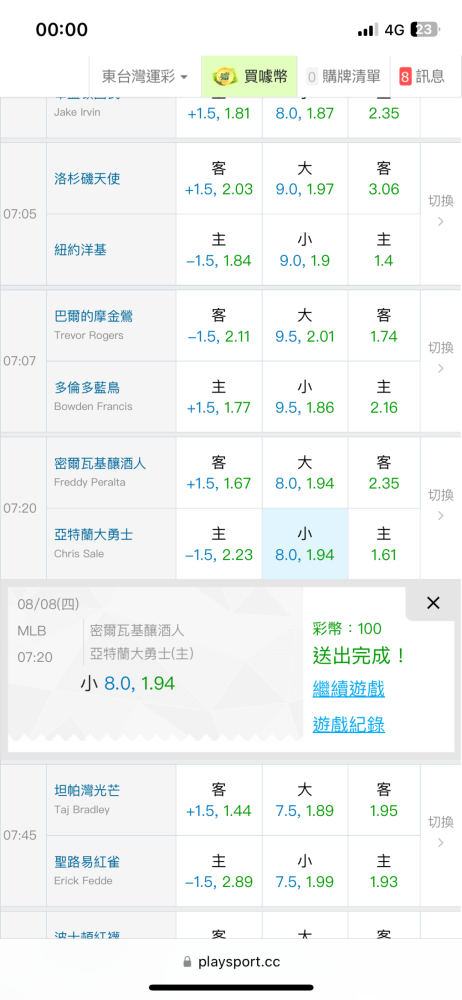462x1000 pixels.
Task: Select 巴爾的摩金鶯 客 -1.5, 2.11 spread
Action: click(x=219, y=325)
